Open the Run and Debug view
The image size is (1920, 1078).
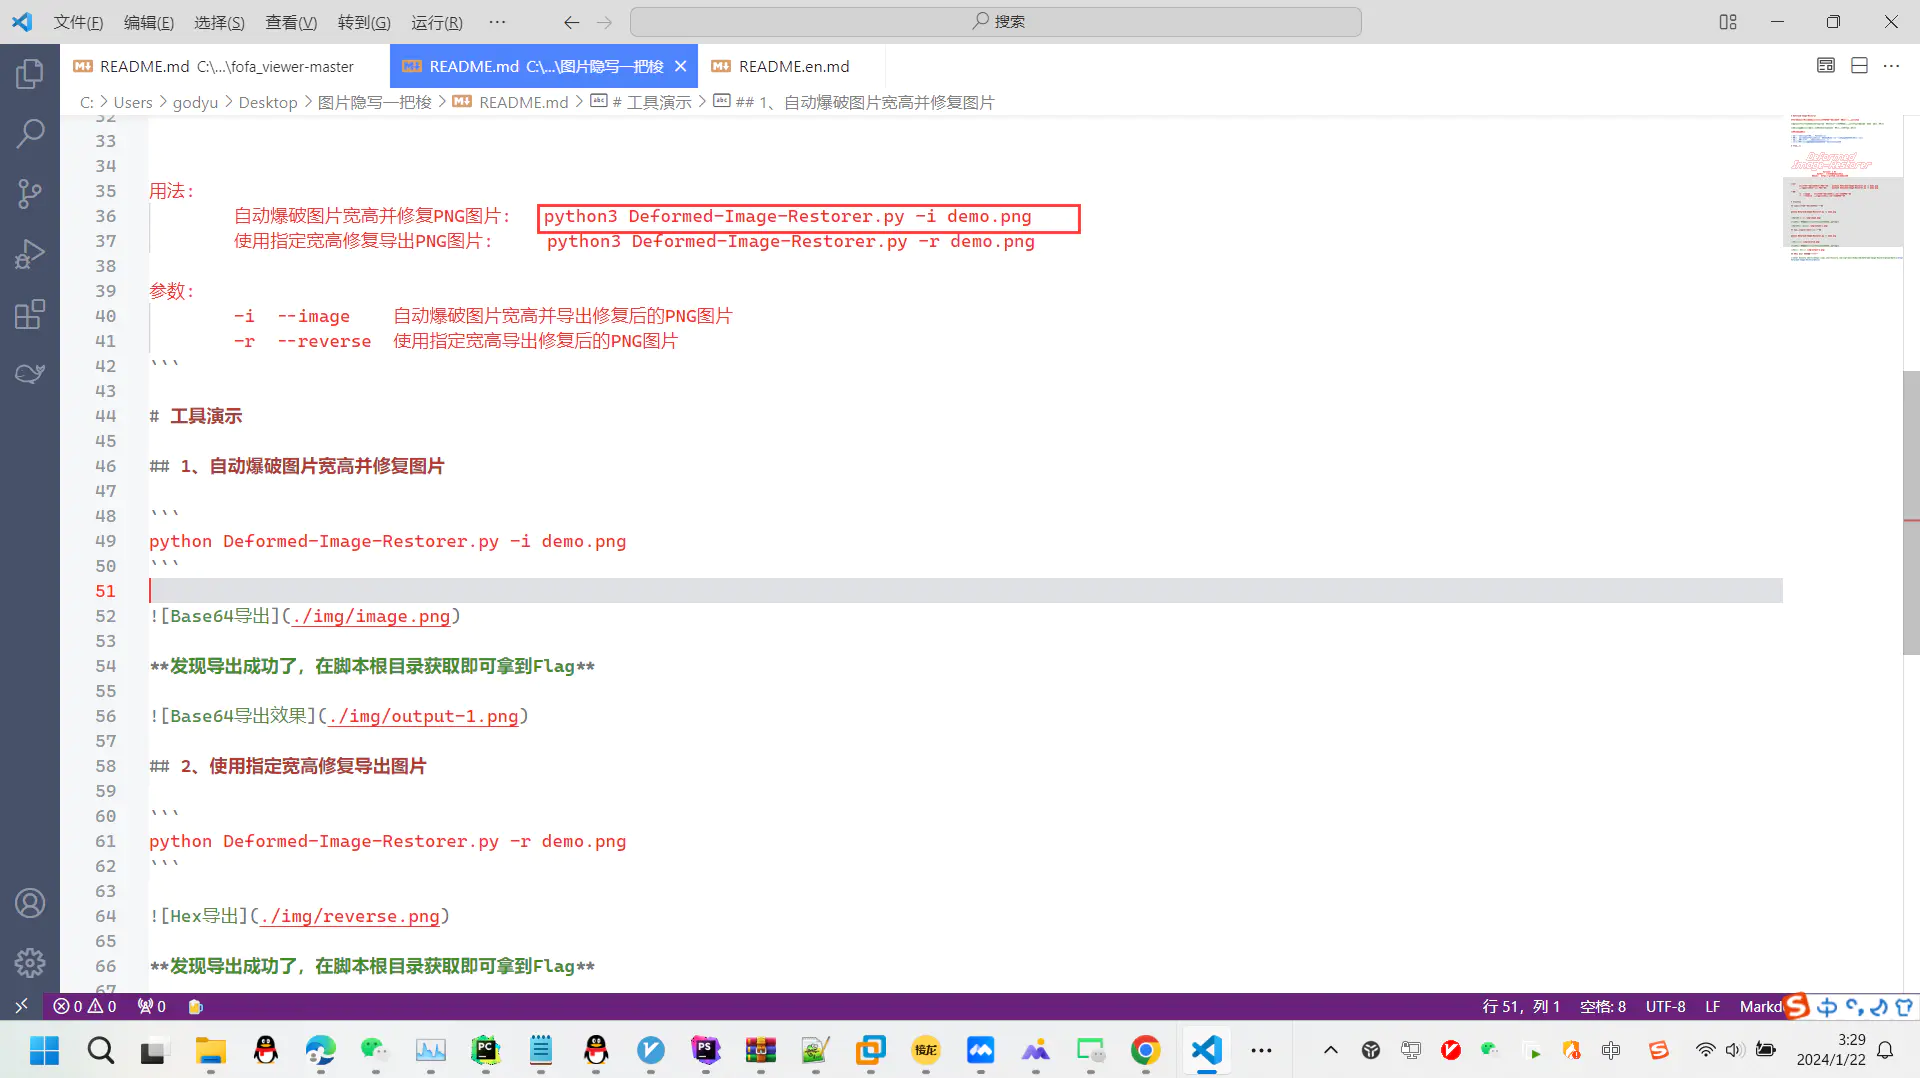tap(30, 253)
